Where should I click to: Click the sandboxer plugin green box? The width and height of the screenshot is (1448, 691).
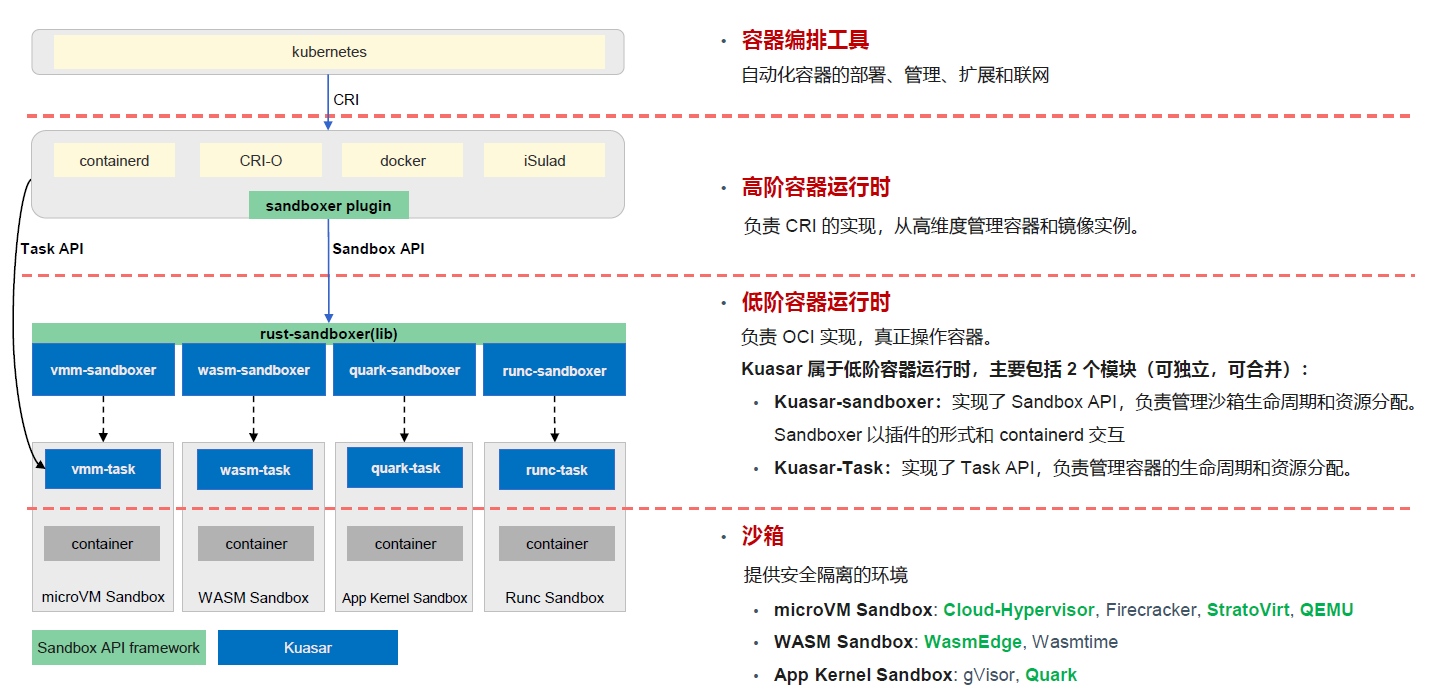tap(328, 206)
